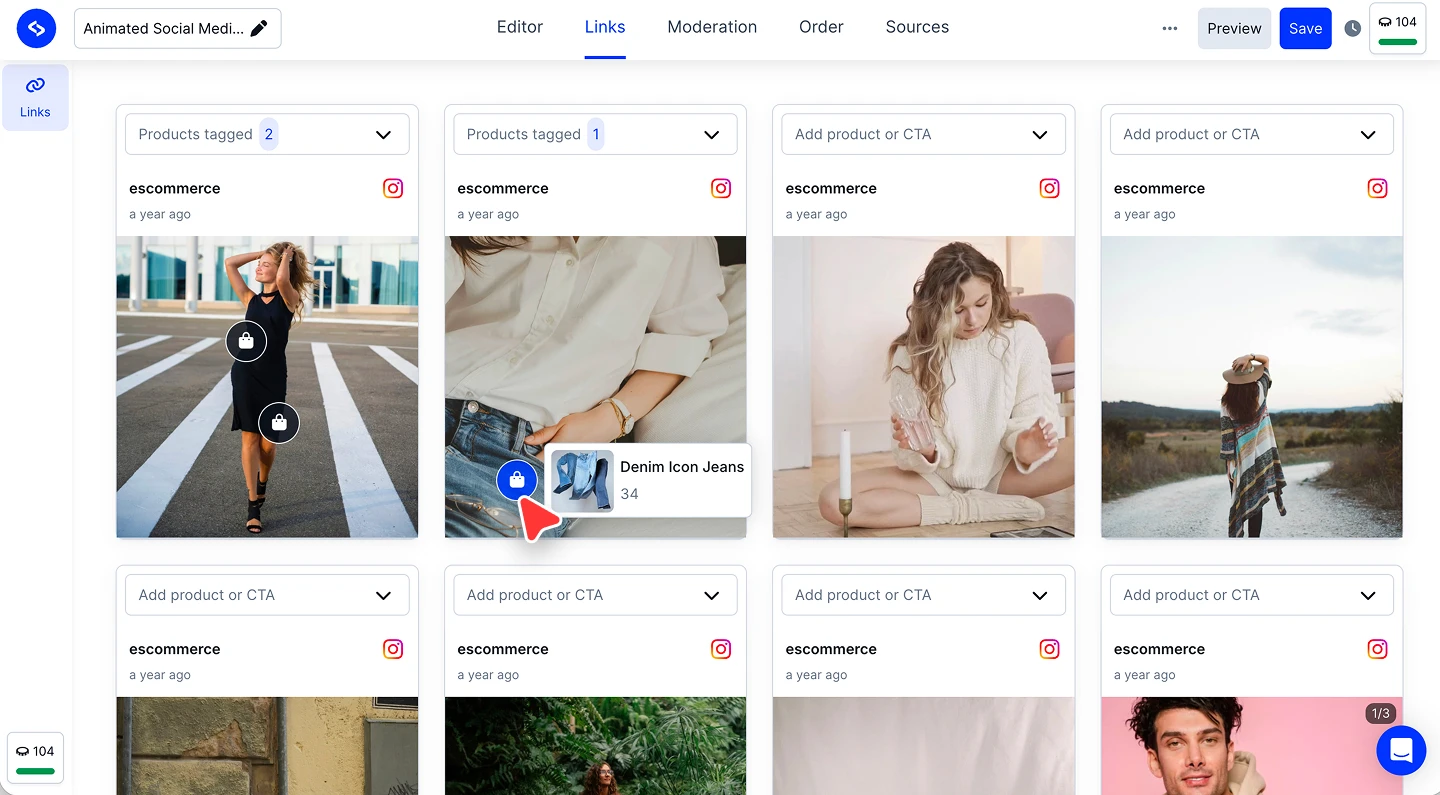Image resolution: width=1440 pixels, height=795 pixels.
Task: Open the three-dots more options menu
Action: coord(1170,28)
